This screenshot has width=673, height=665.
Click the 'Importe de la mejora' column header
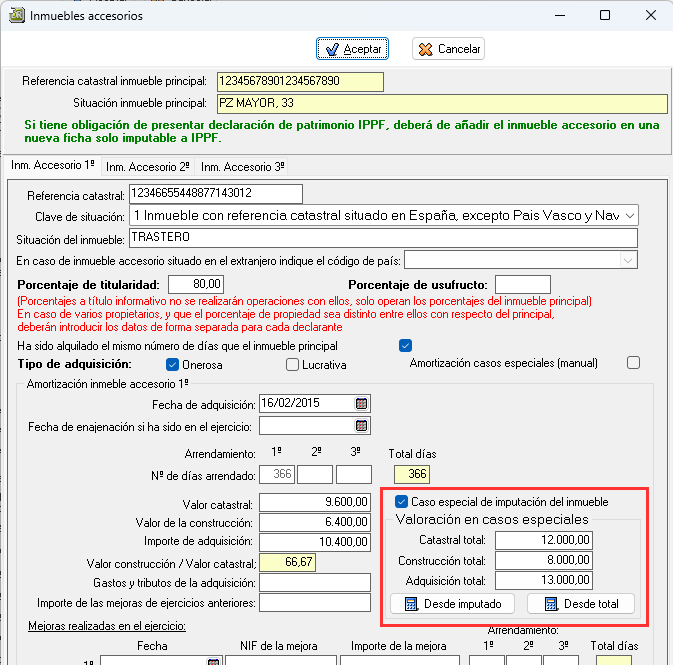click(x=398, y=646)
